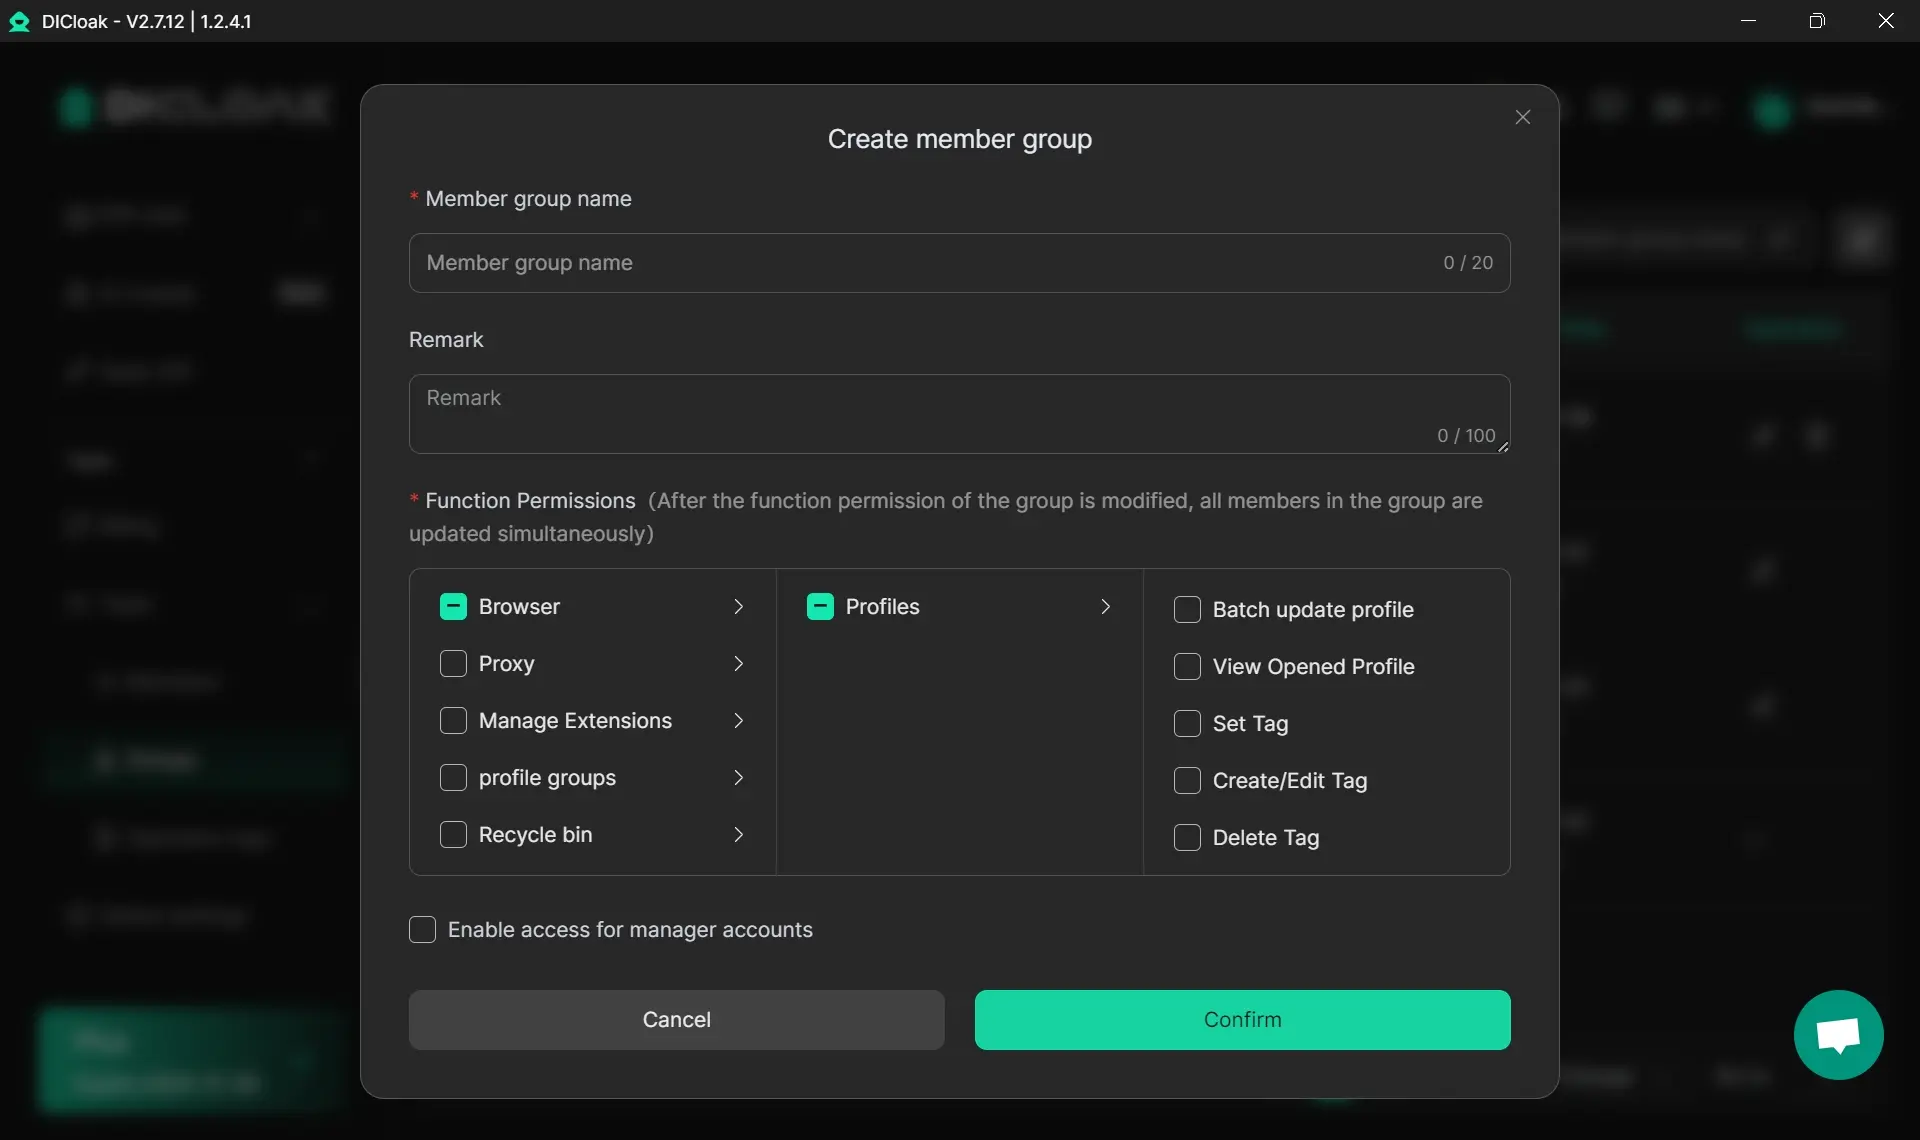Toggle the Profiles permission checkbox

click(x=820, y=607)
